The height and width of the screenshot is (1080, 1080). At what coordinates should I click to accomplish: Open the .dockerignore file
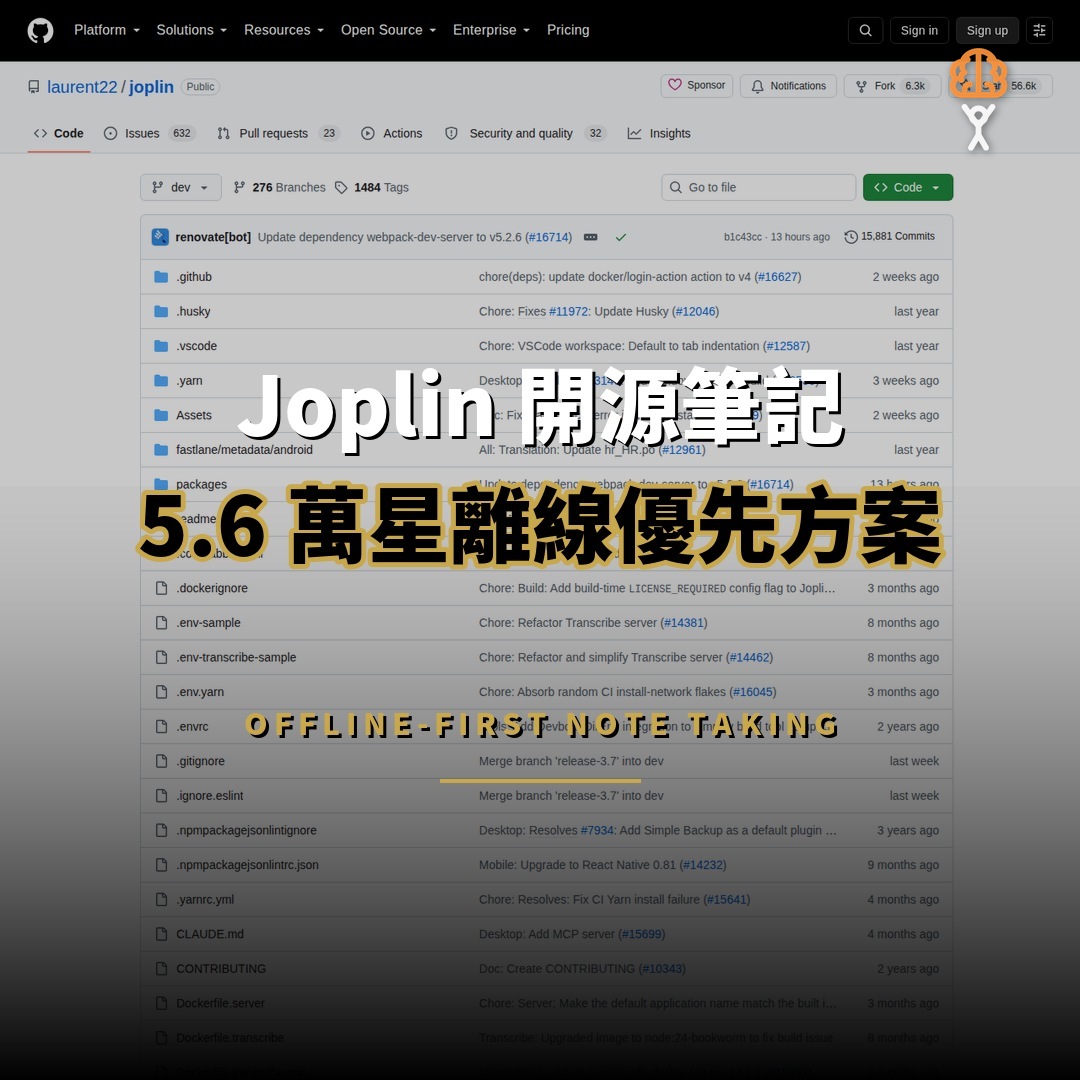(211, 588)
